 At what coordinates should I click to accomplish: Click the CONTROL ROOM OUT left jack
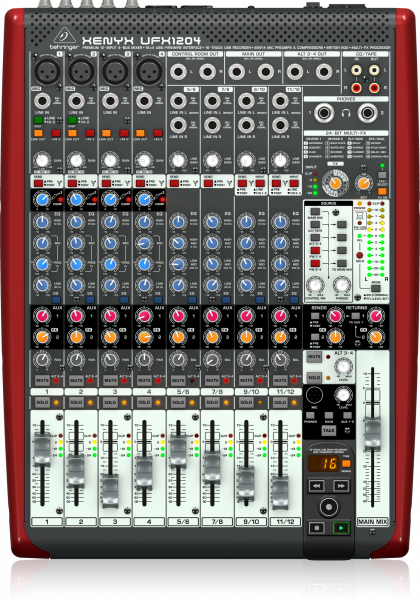pos(178,72)
